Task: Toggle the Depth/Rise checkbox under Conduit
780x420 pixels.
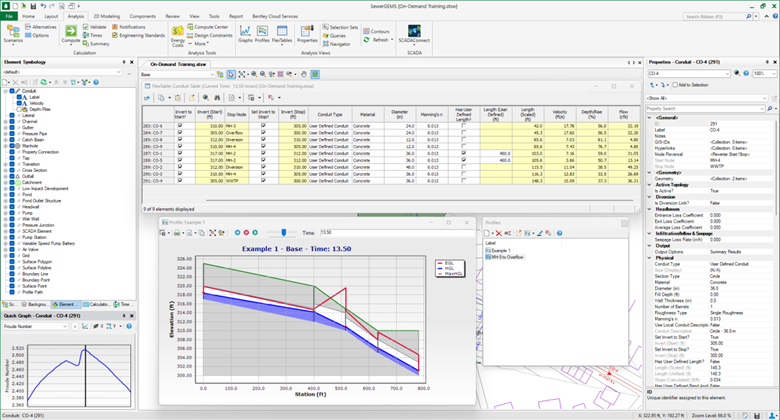Action: click(19, 109)
